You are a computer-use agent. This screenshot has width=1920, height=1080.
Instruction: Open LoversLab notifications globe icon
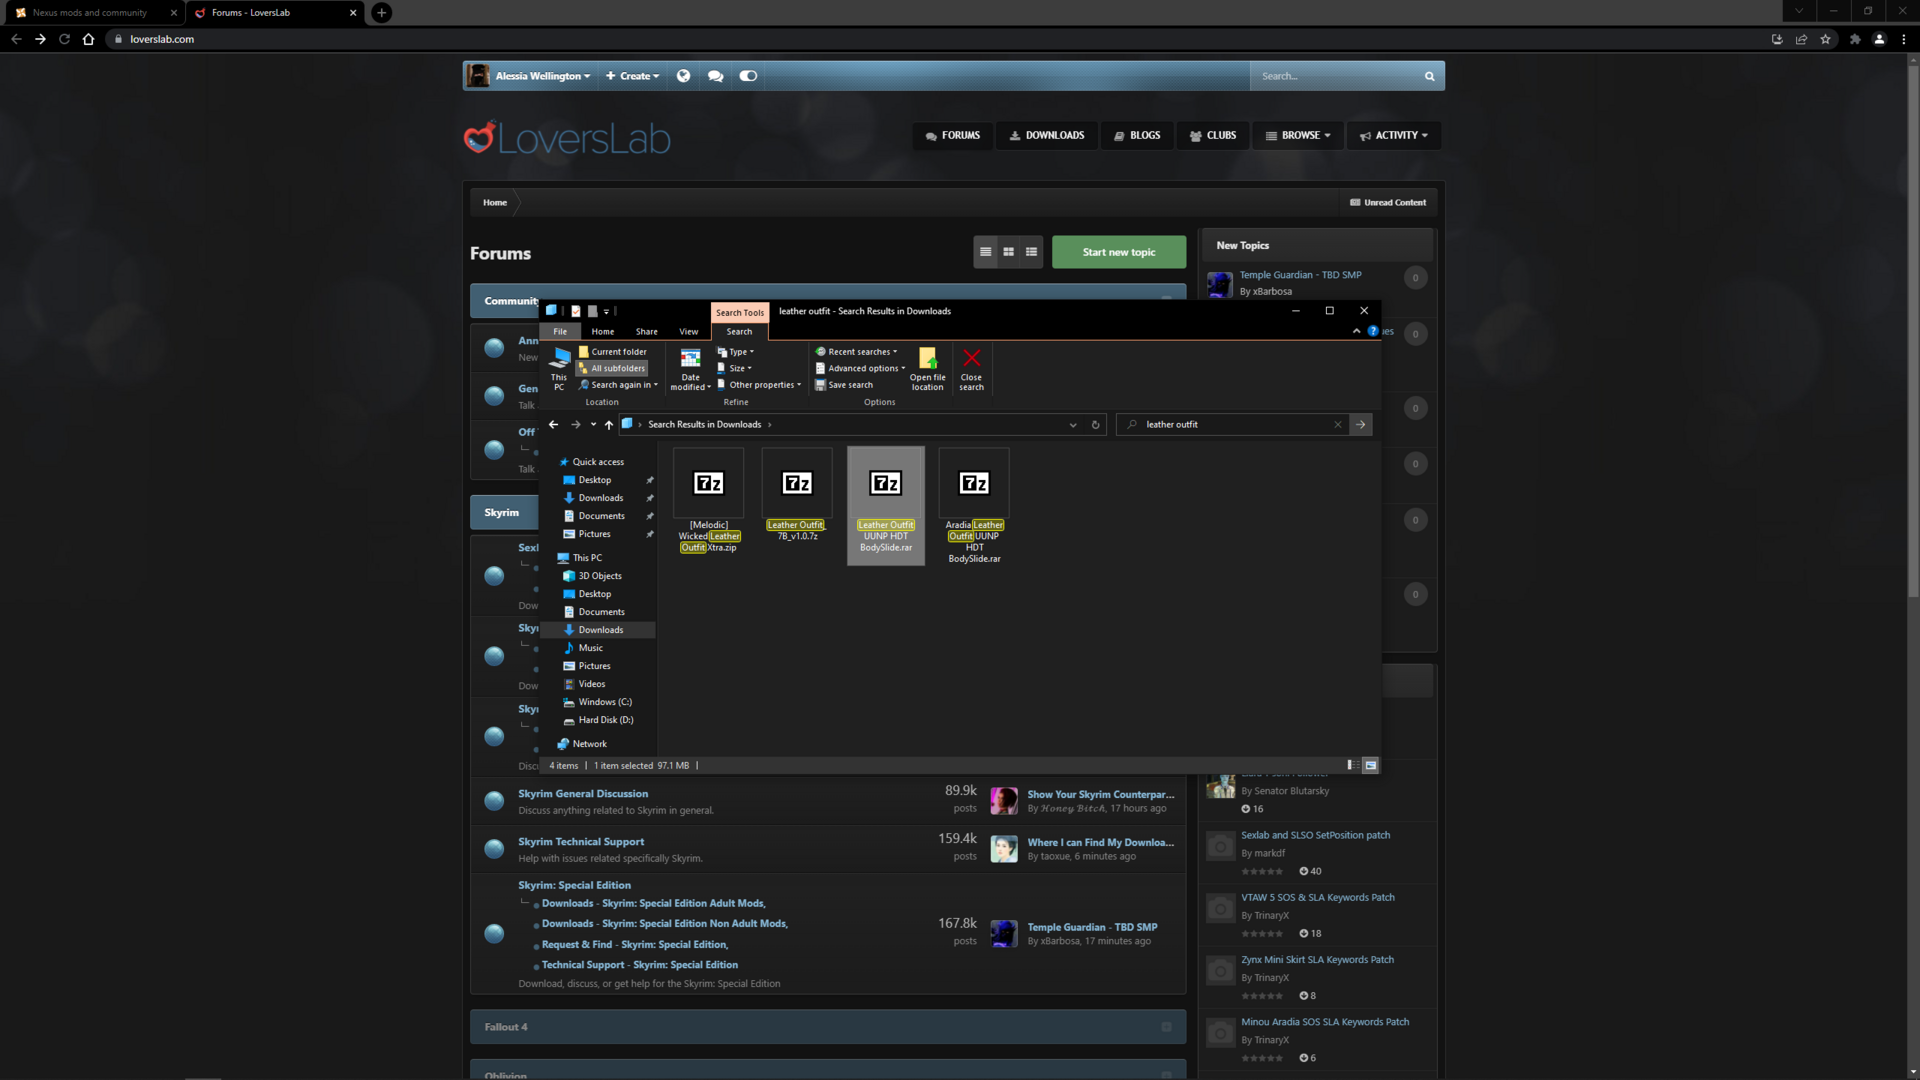pyautogui.click(x=683, y=76)
